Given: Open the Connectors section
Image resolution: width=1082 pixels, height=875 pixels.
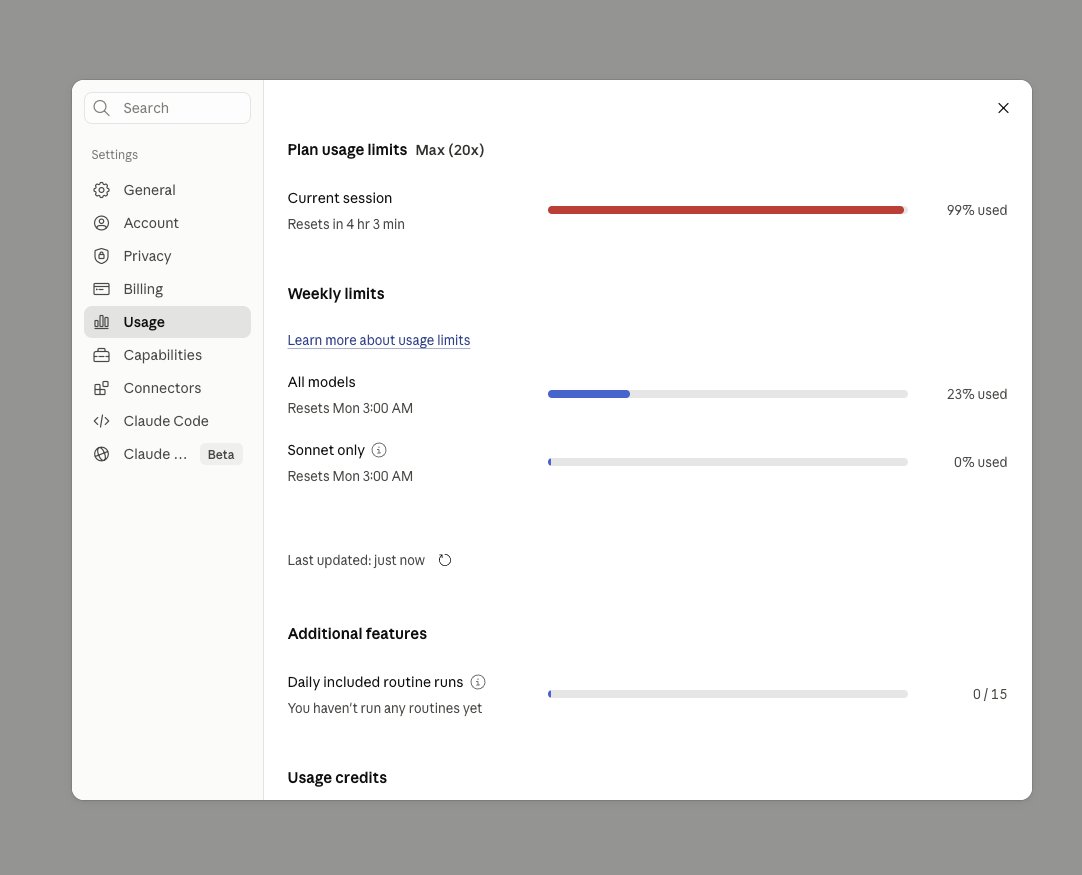Looking at the screenshot, I should pos(167,389).
